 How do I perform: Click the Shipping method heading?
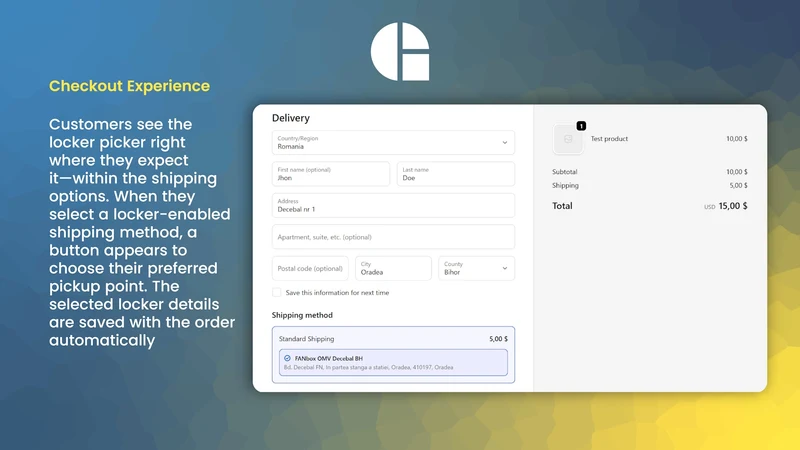tap(302, 315)
